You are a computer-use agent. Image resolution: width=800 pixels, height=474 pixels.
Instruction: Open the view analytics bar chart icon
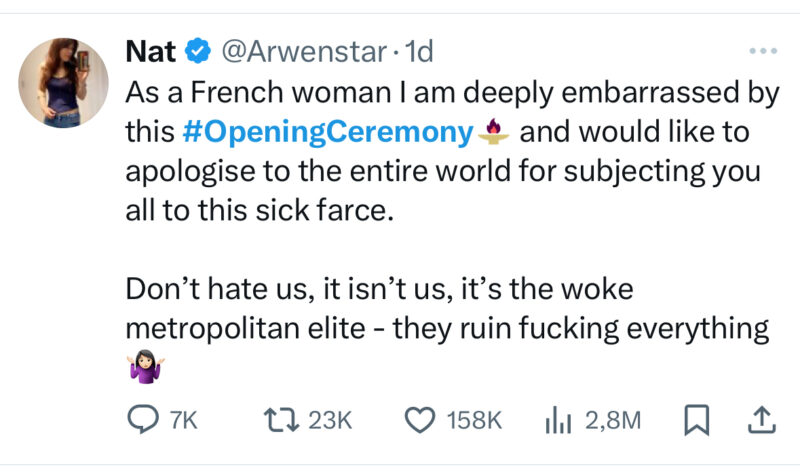click(557, 421)
